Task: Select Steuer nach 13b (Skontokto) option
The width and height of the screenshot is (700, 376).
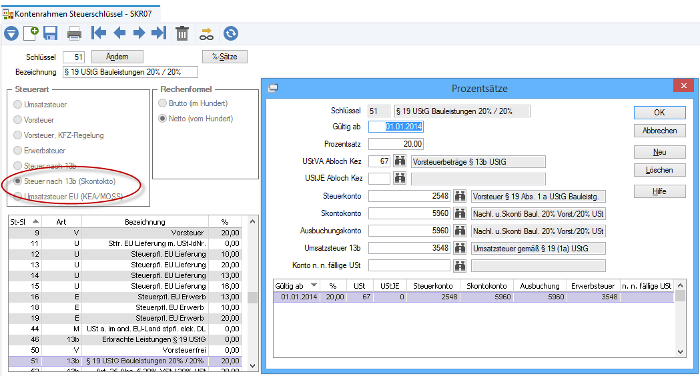Action: click(17, 181)
